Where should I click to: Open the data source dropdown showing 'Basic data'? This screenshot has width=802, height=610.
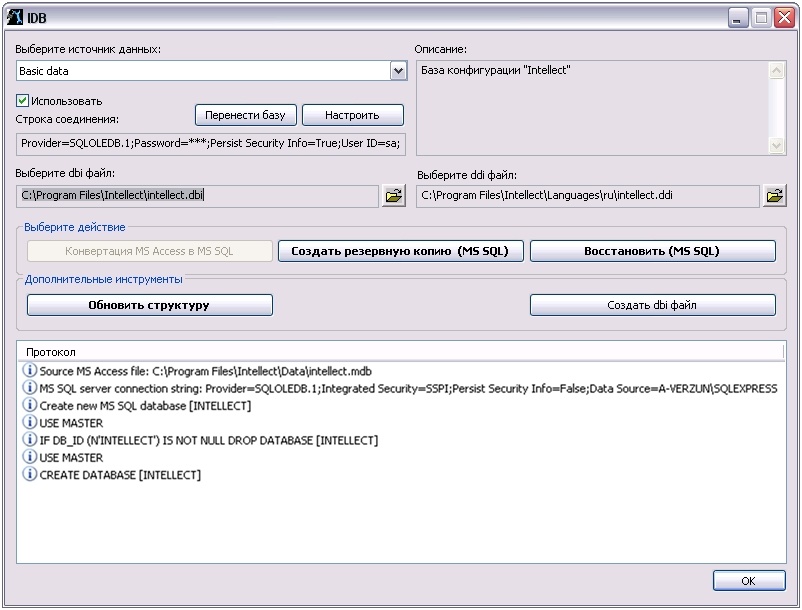[x=398, y=71]
